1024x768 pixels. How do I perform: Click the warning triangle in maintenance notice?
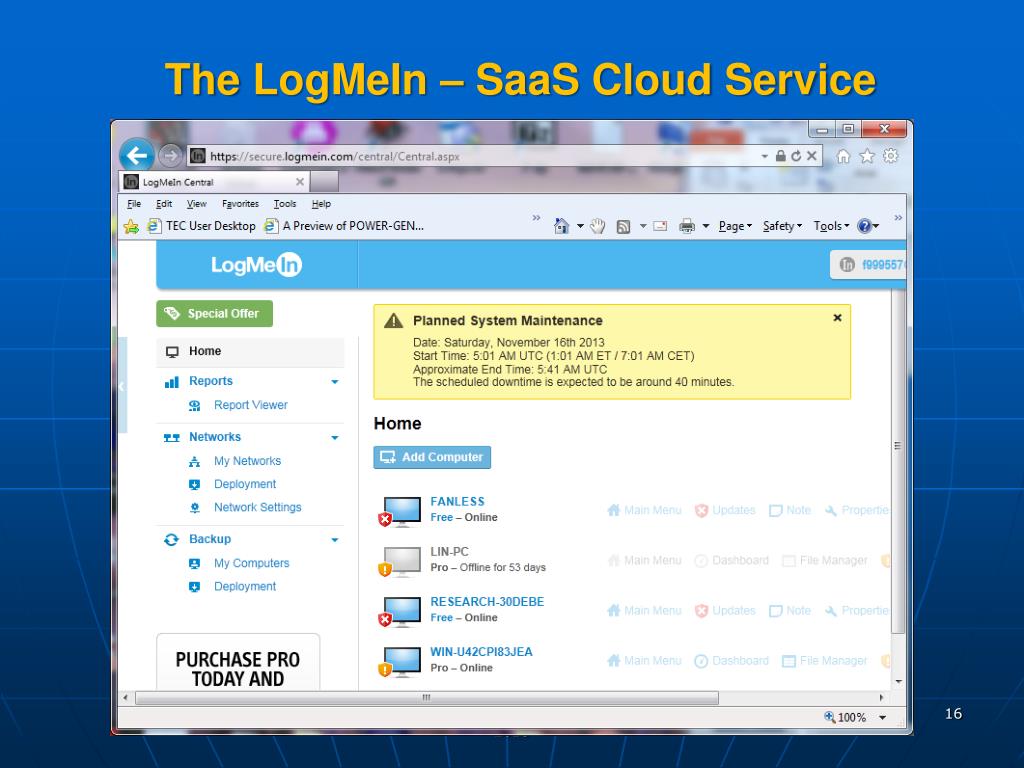pos(394,321)
